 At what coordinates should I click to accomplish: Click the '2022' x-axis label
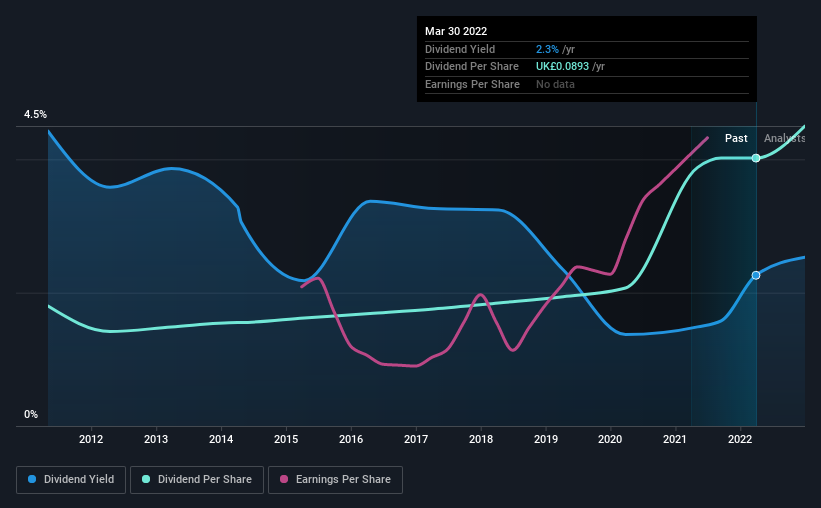[x=740, y=439]
